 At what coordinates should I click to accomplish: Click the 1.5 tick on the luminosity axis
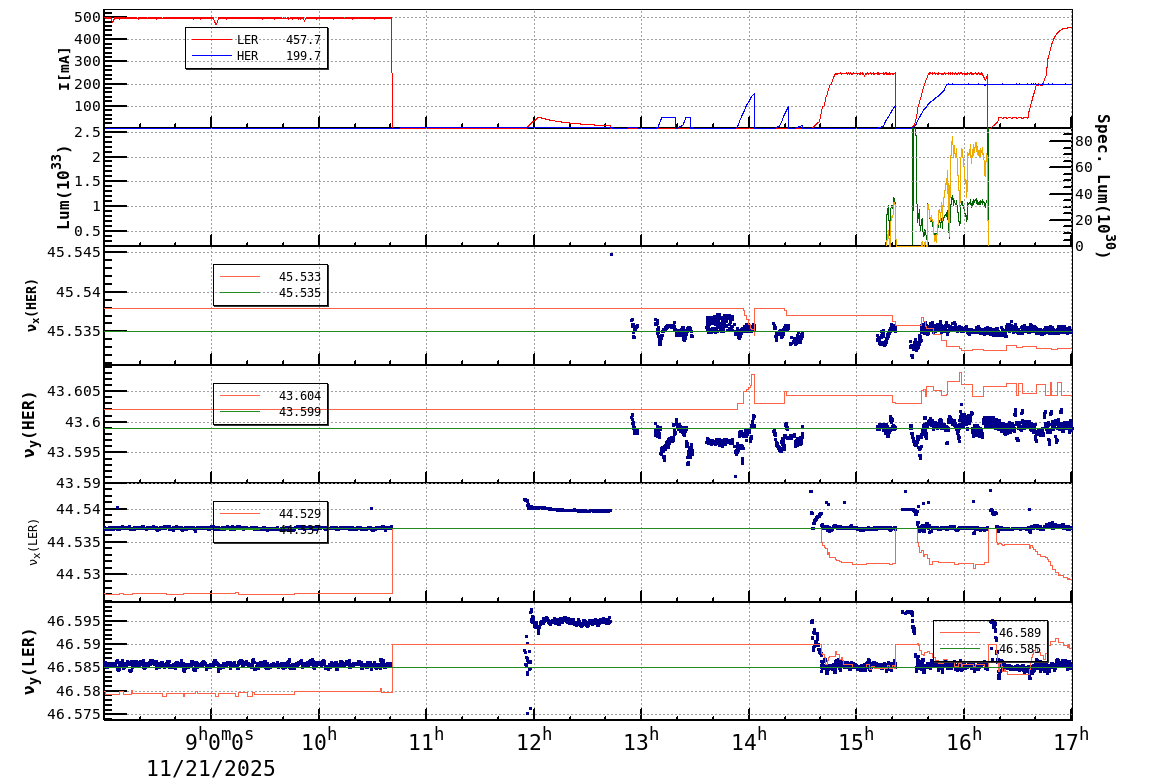point(88,182)
